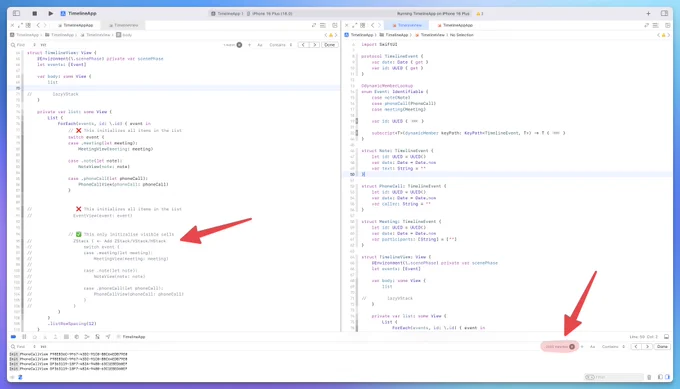Toggle code review in the left editor

314,26
